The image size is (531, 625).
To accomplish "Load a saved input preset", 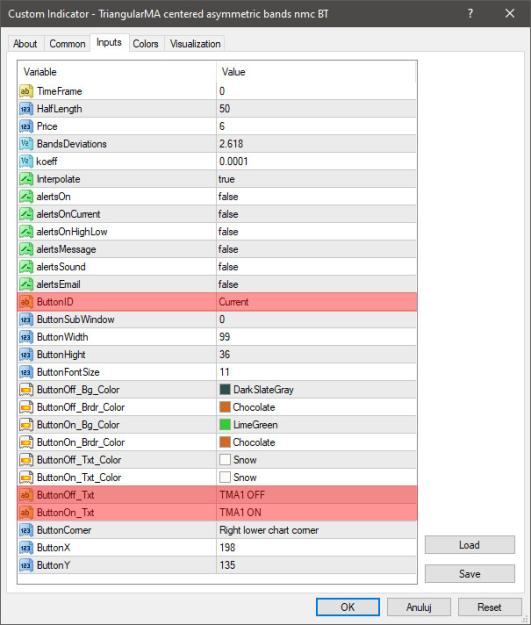I will tap(469, 544).
